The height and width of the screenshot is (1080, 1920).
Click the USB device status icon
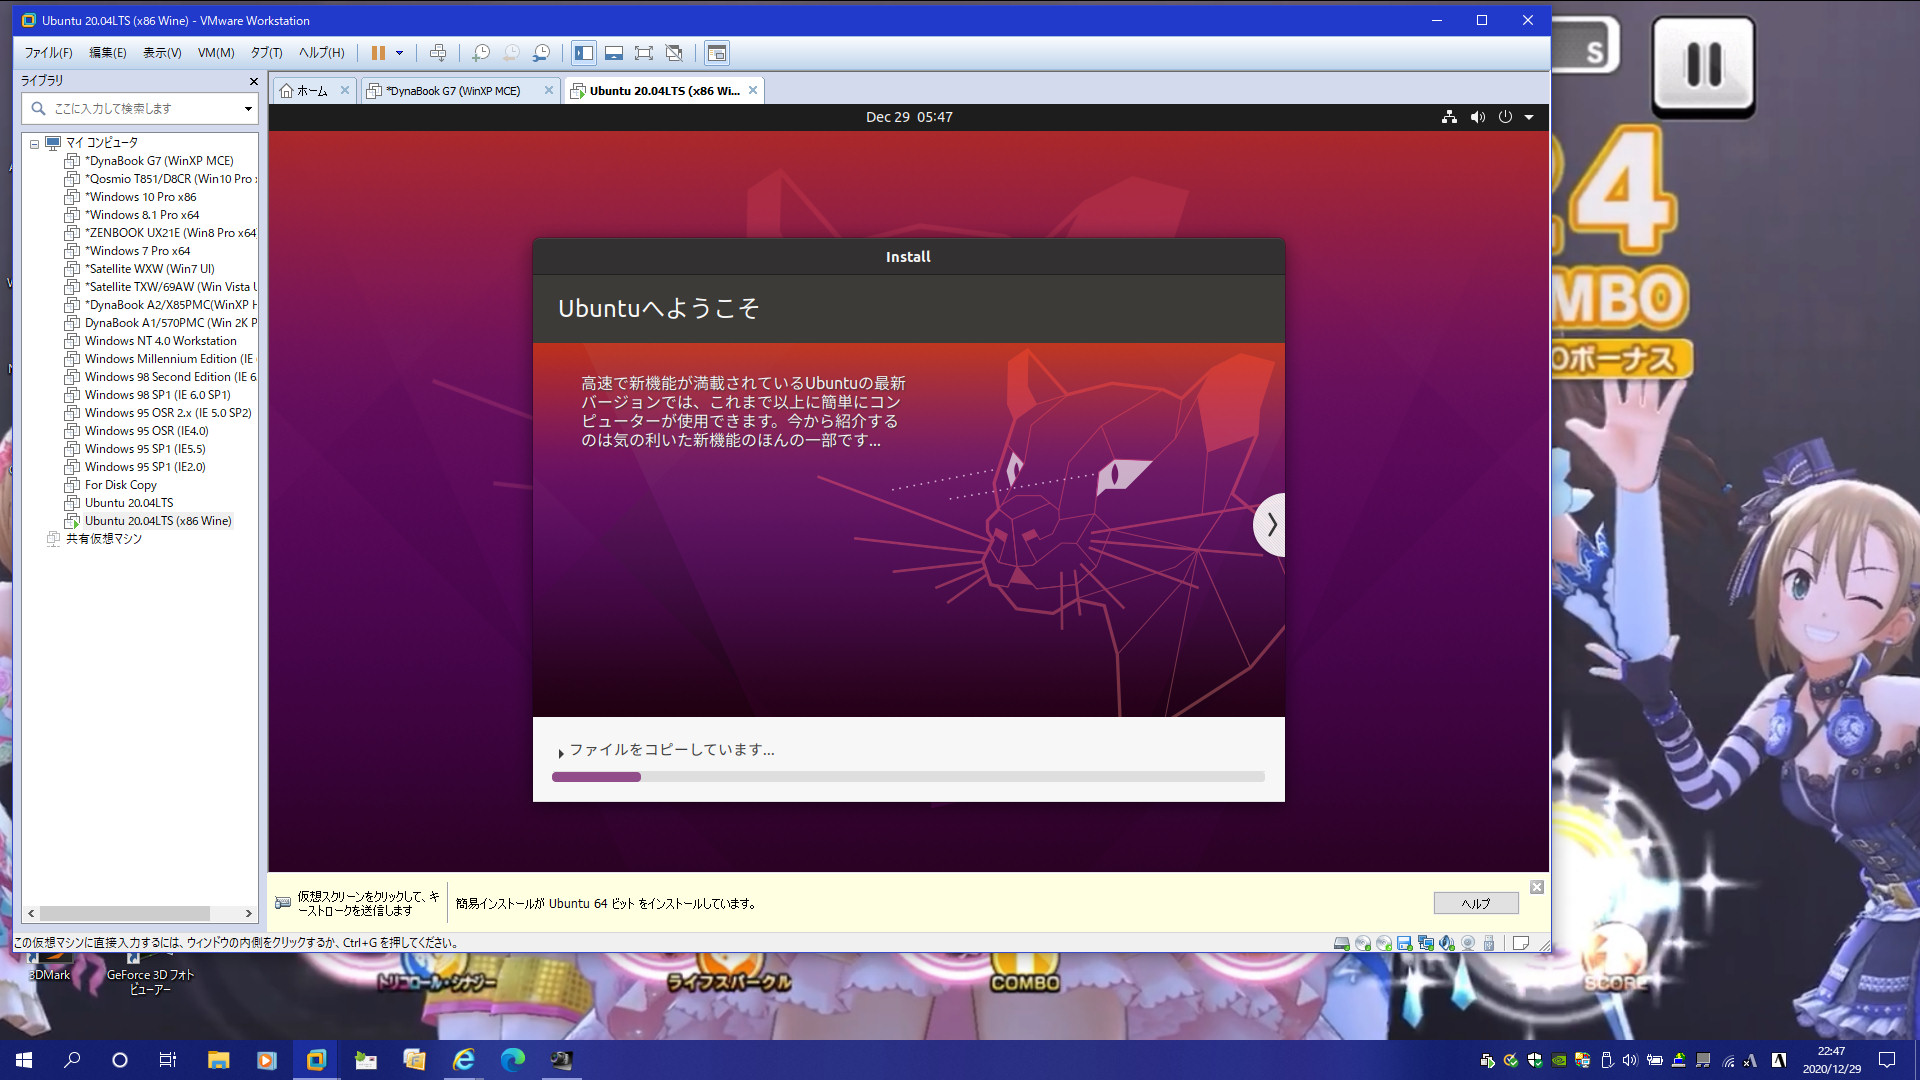pyautogui.click(x=1489, y=943)
